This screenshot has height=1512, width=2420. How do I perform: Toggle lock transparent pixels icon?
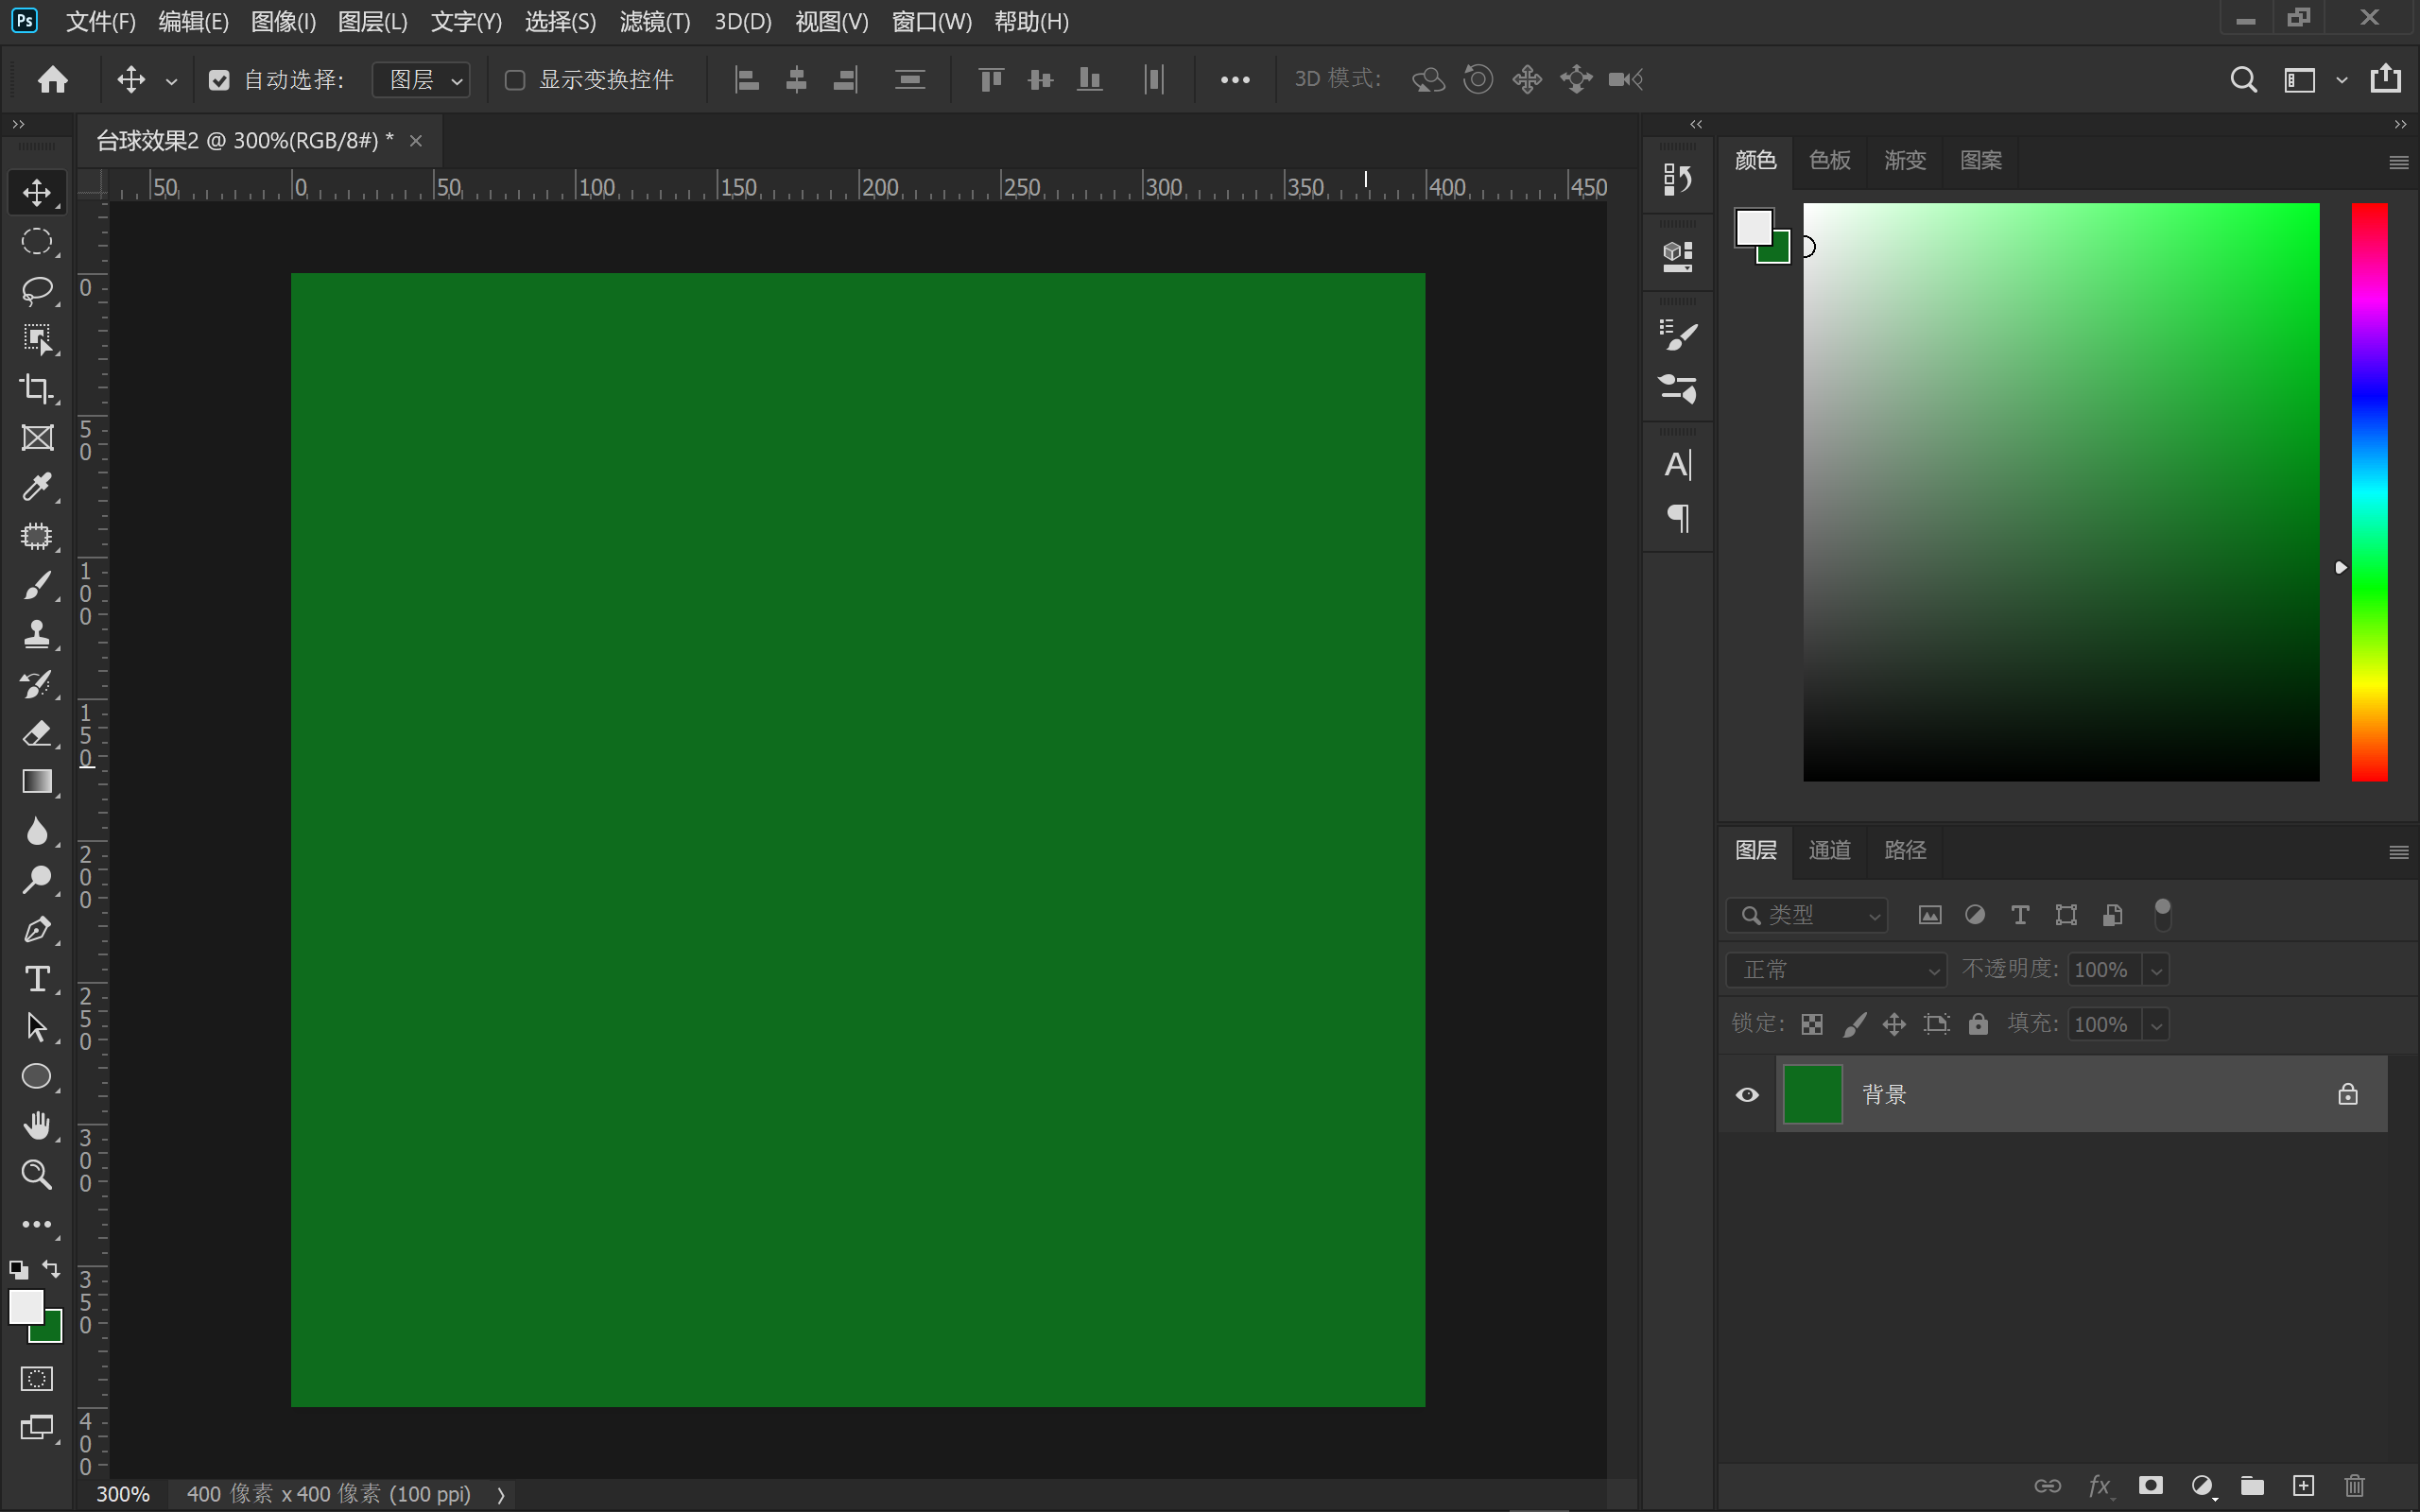tap(1812, 1024)
